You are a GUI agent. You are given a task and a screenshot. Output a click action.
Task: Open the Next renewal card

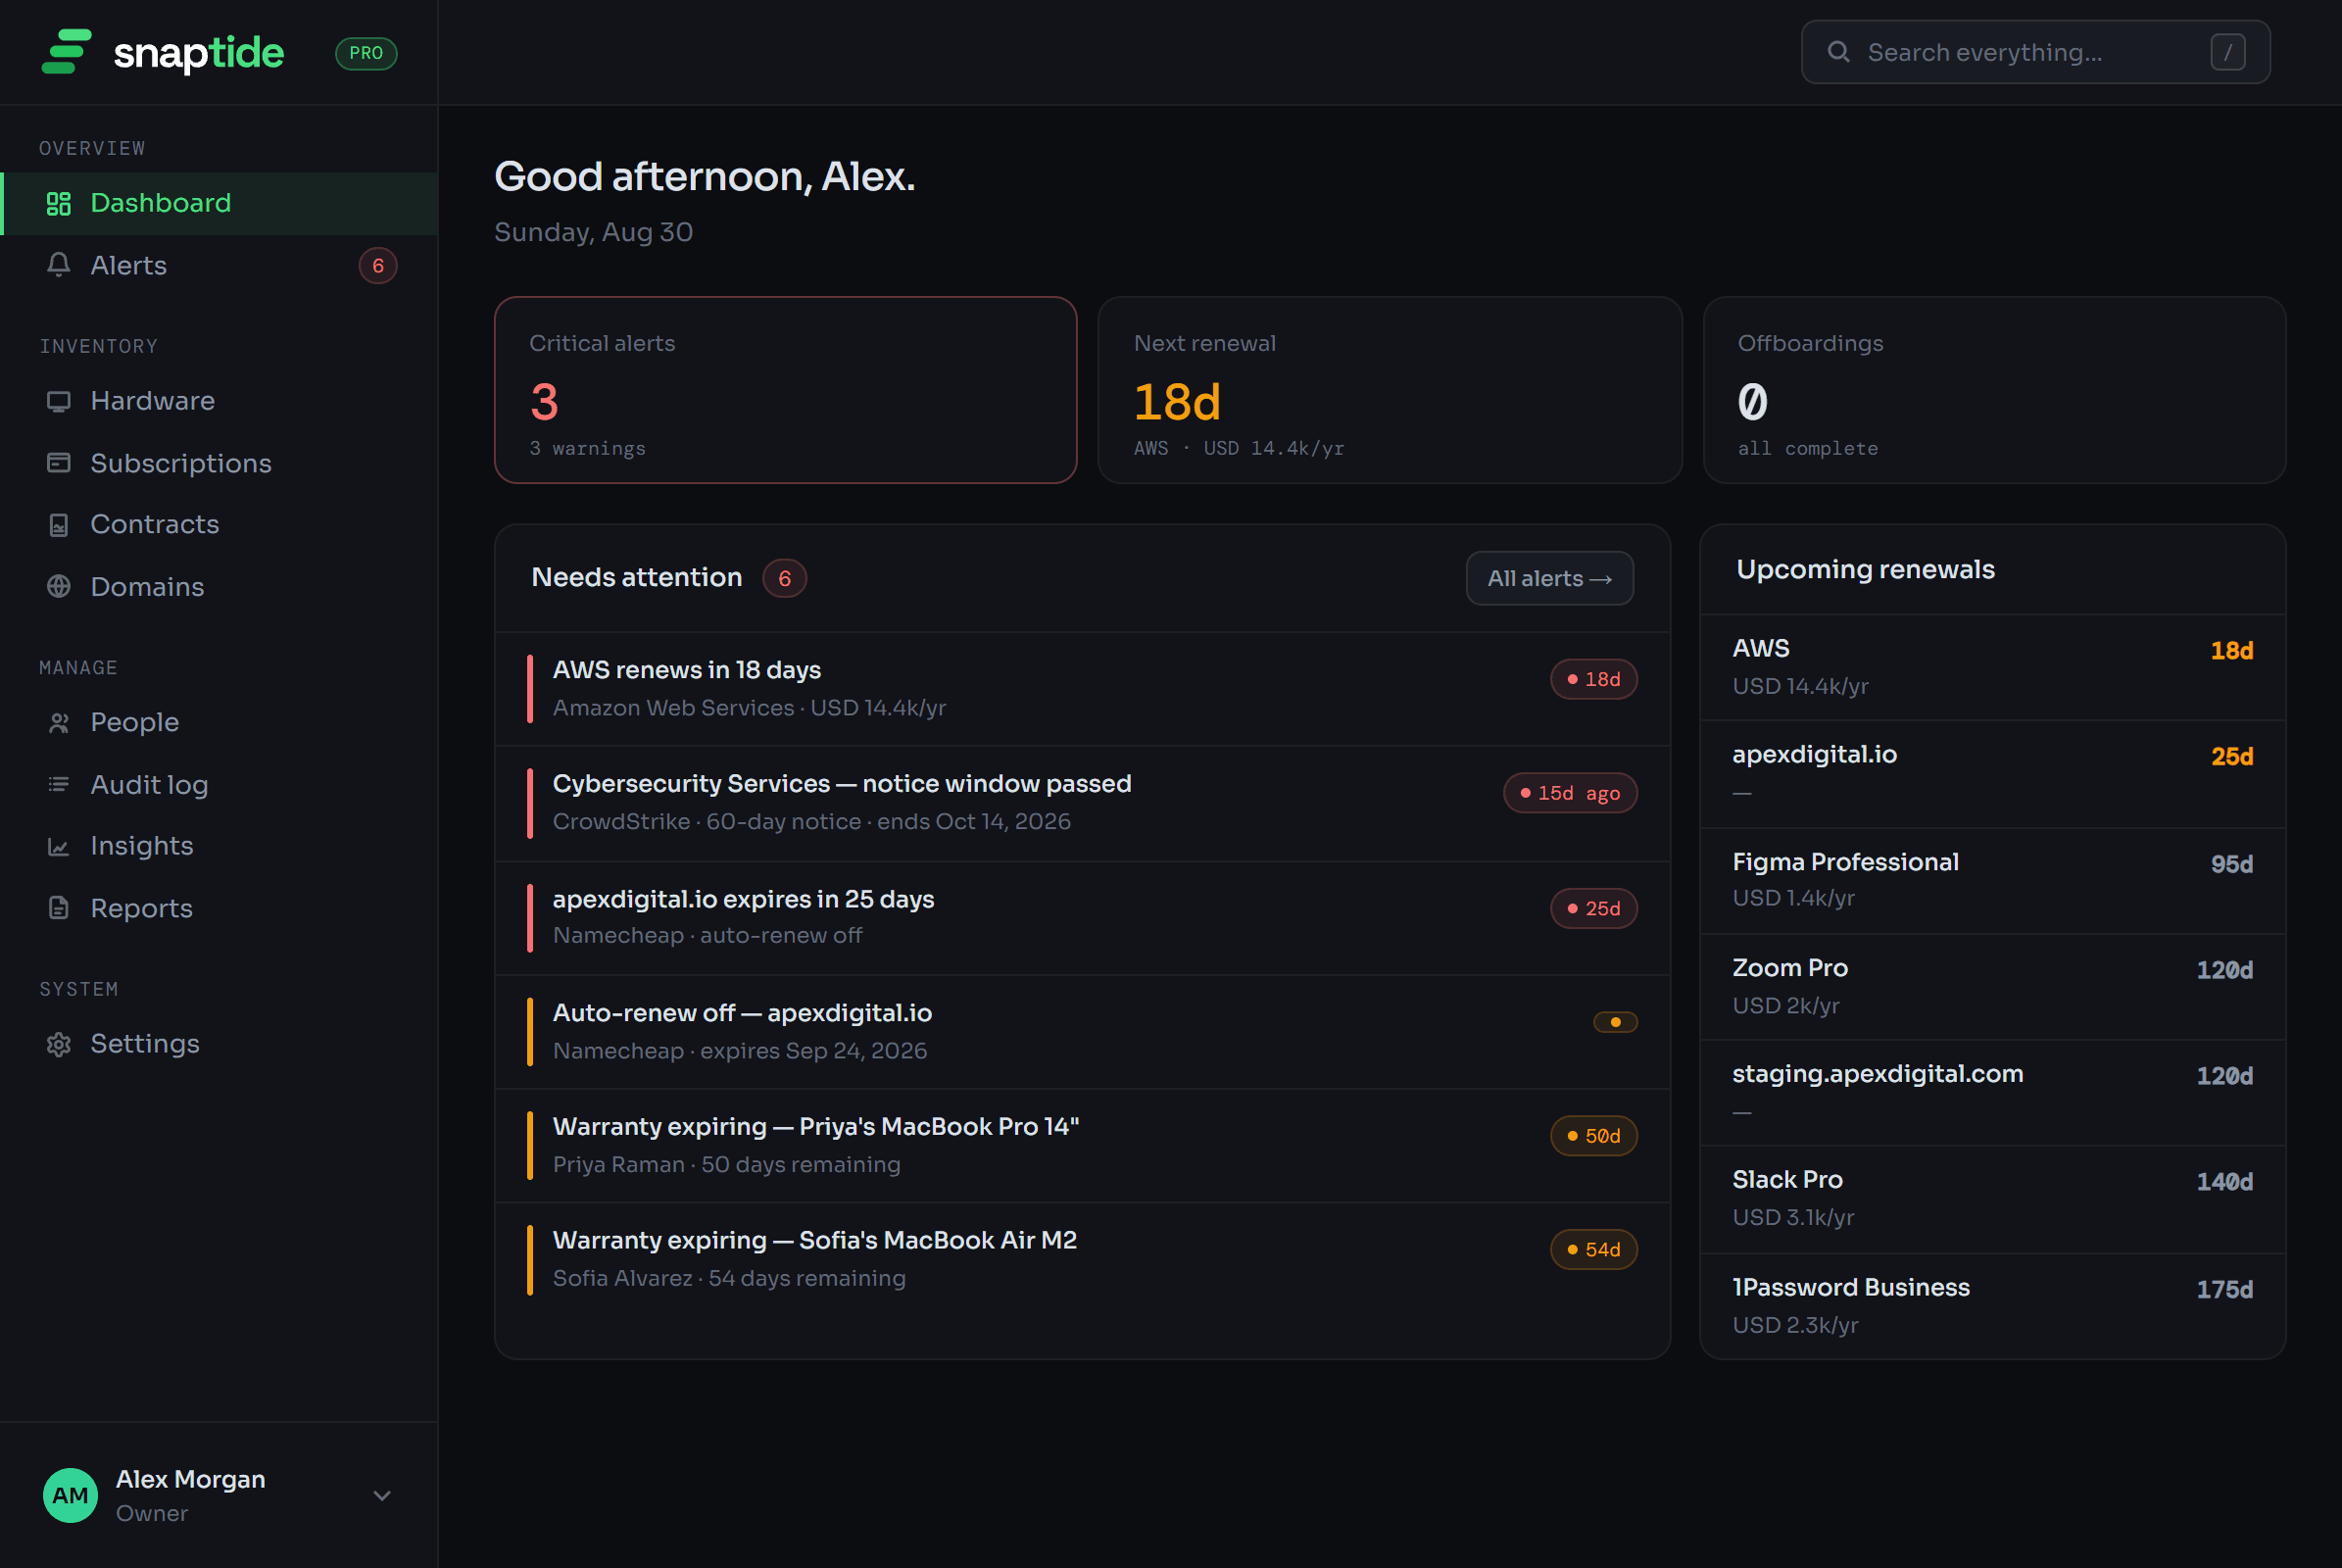[1389, 390]
